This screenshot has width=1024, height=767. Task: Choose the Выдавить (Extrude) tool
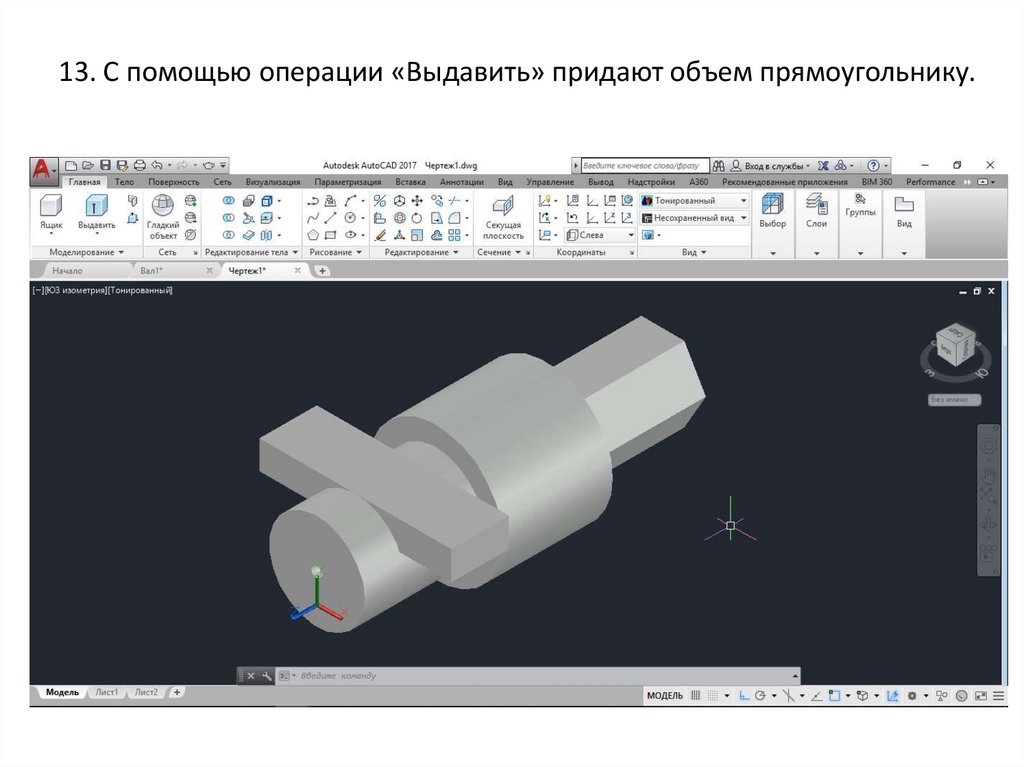pyautogui.click(x=96, y=212)
